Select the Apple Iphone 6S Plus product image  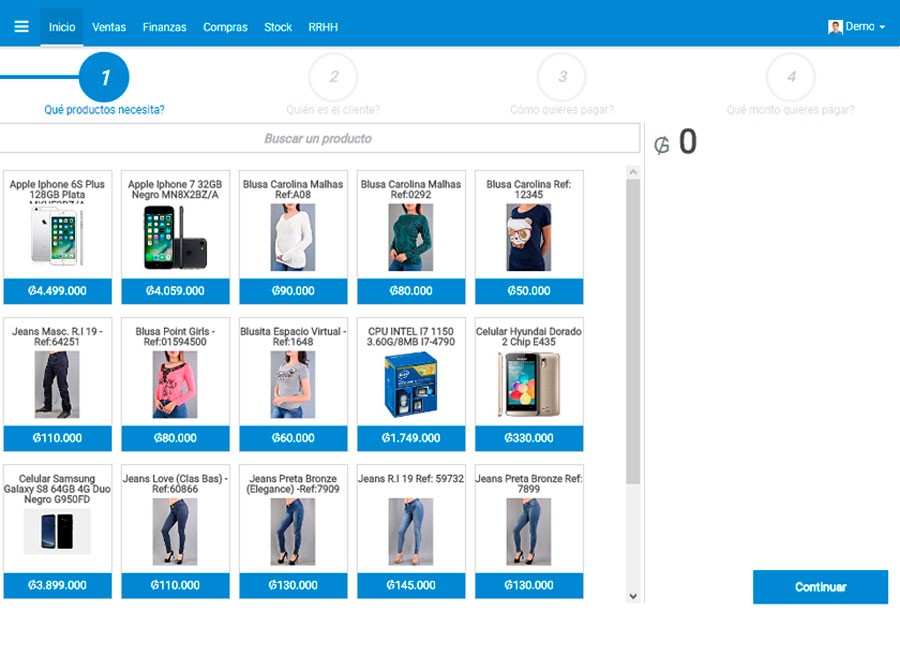click(57, 237)
